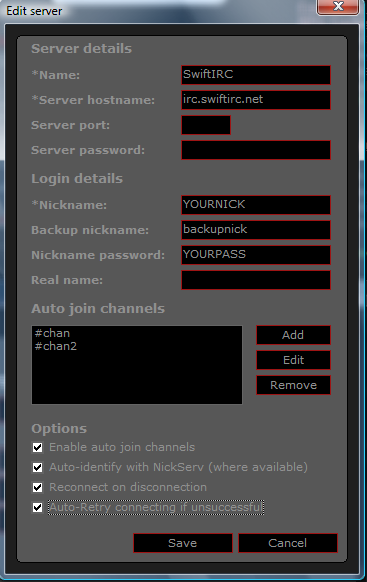Click the Nickname field showing YOURNICK
Image resolution: width=367 pixels, height=582 pixels.
point(256,205)
